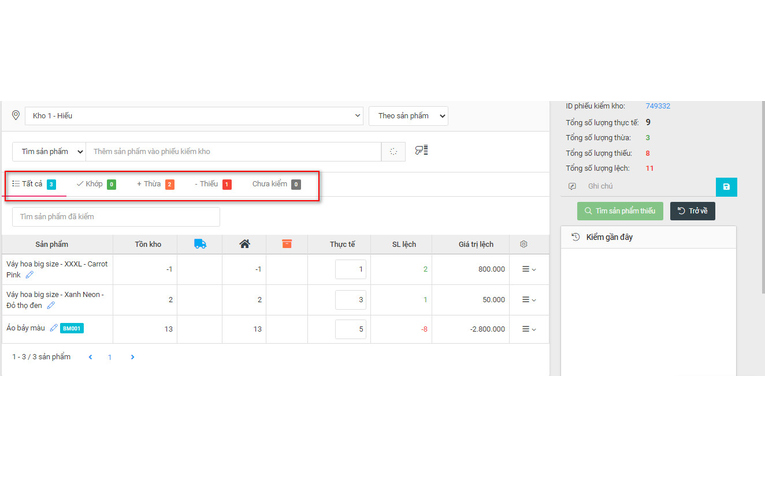Click actual quantity field showing 5
Viewport: 765px width, 478px height.
(x=350, y=329)
